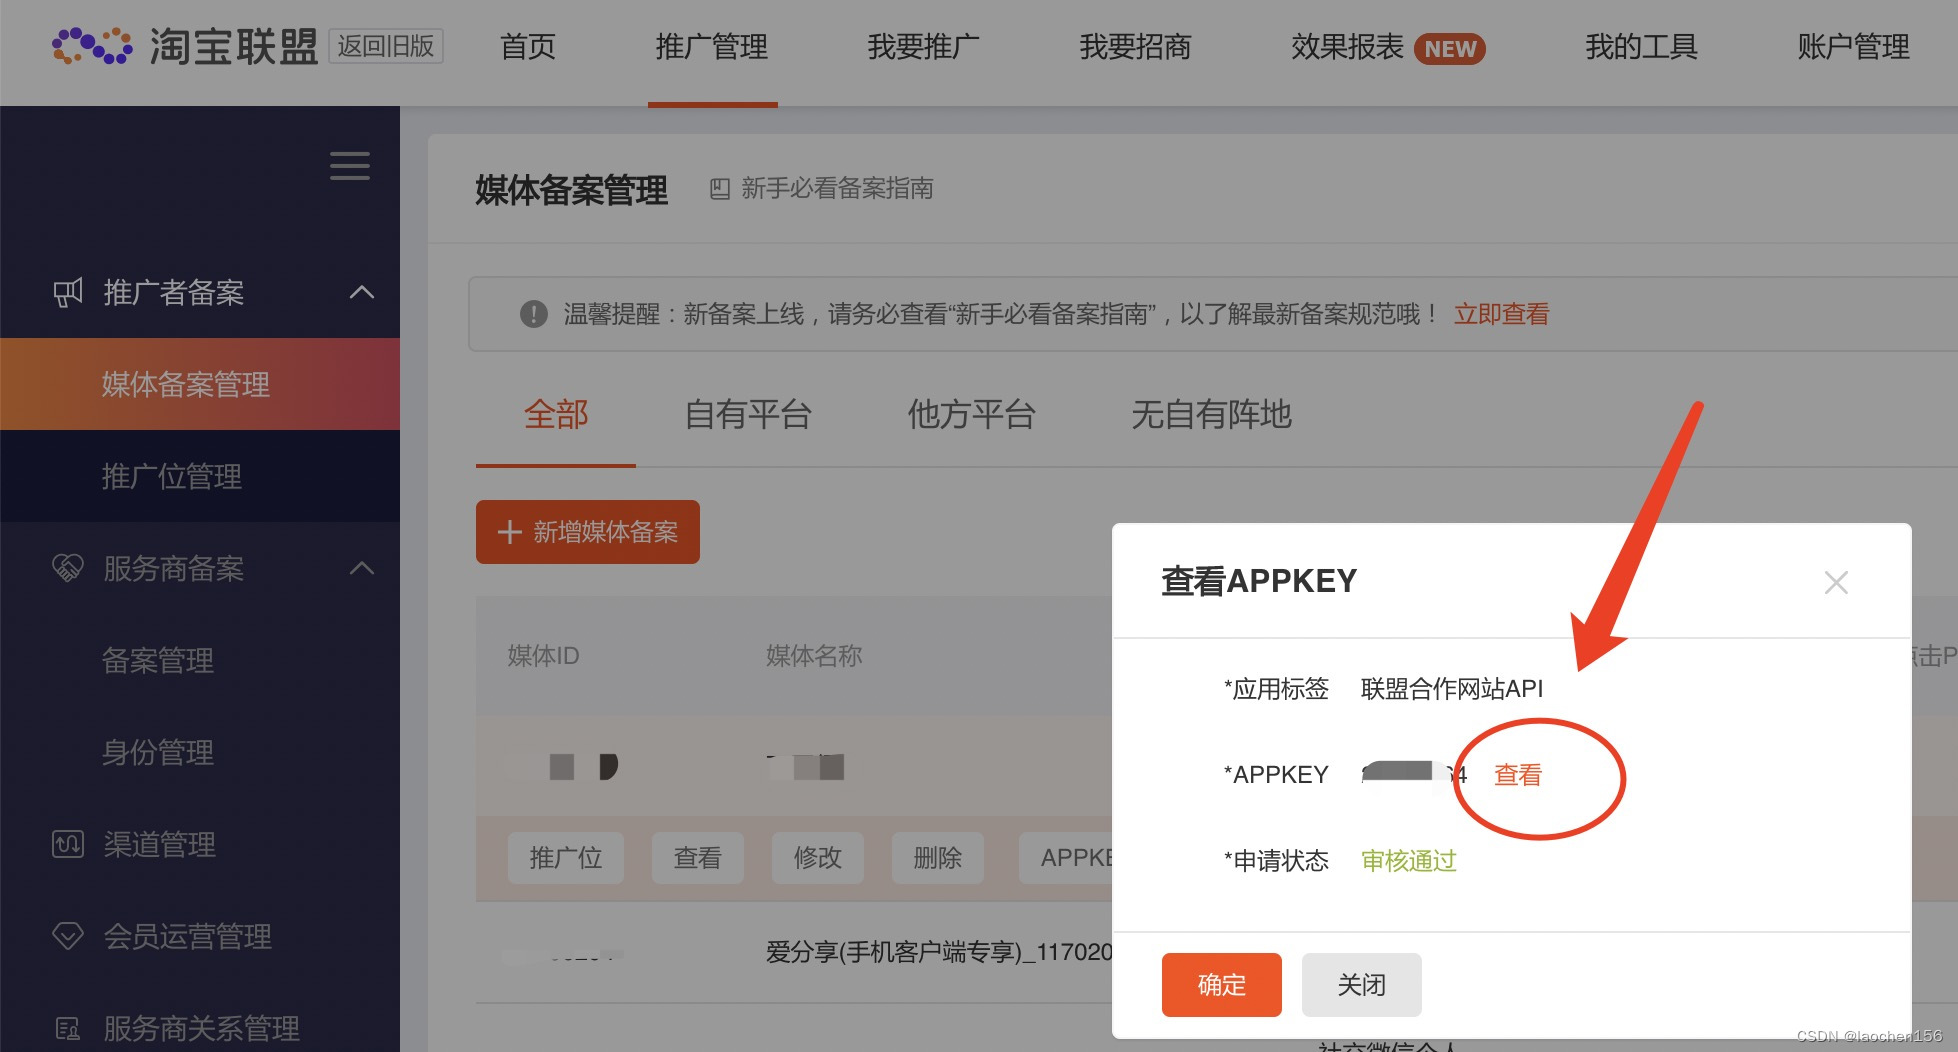Open the 新手必看备案指南 link
Viewport: 1958px width, 1052px height.
(838, 188)
